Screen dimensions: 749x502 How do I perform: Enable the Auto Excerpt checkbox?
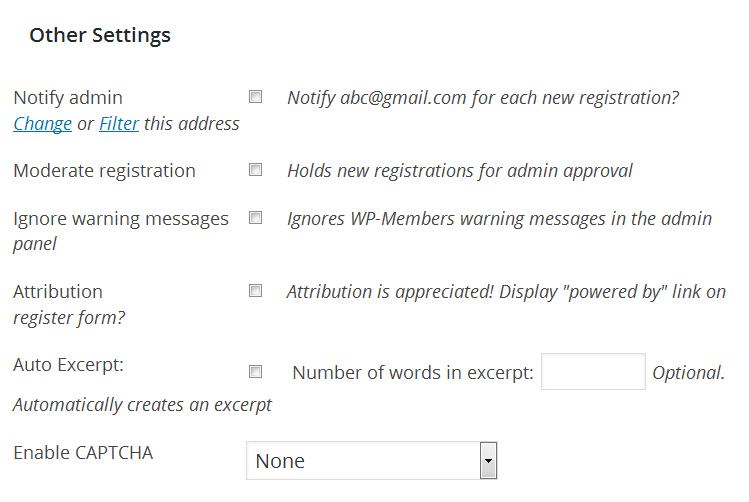pos(256,372)
